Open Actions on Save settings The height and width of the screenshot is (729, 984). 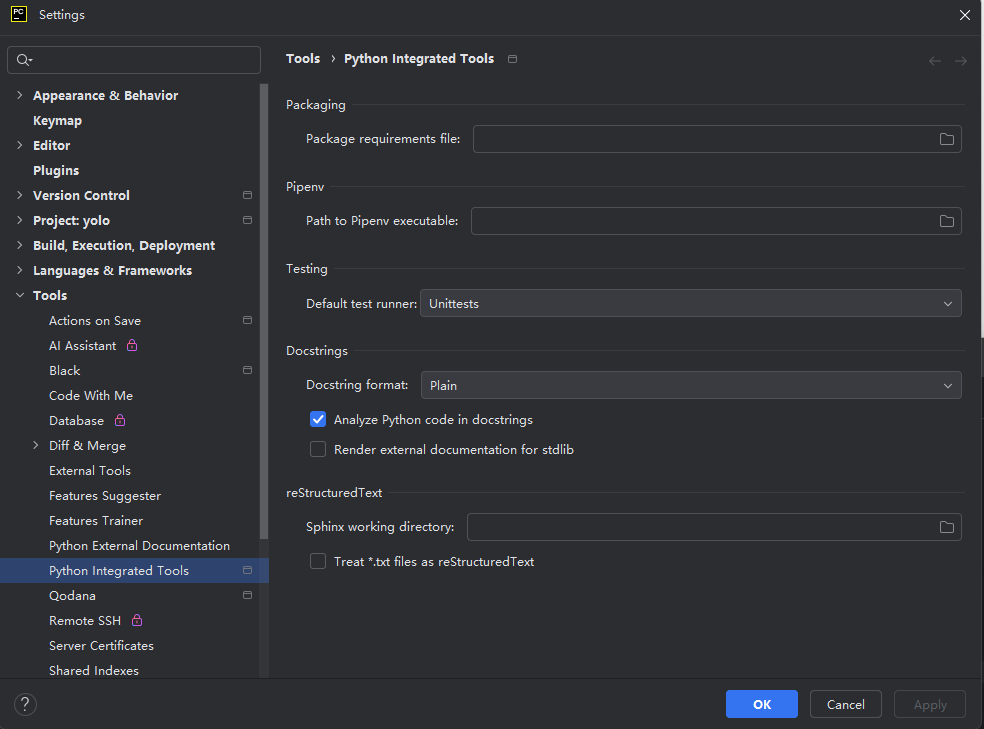pos(95,321)
